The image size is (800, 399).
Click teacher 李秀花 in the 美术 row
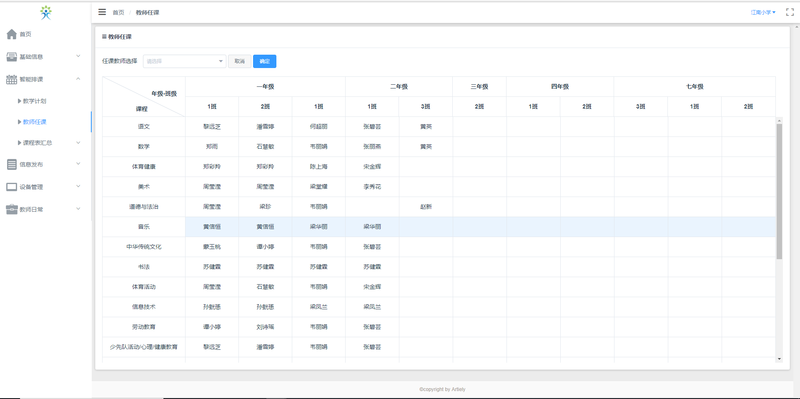click(372, 187)
